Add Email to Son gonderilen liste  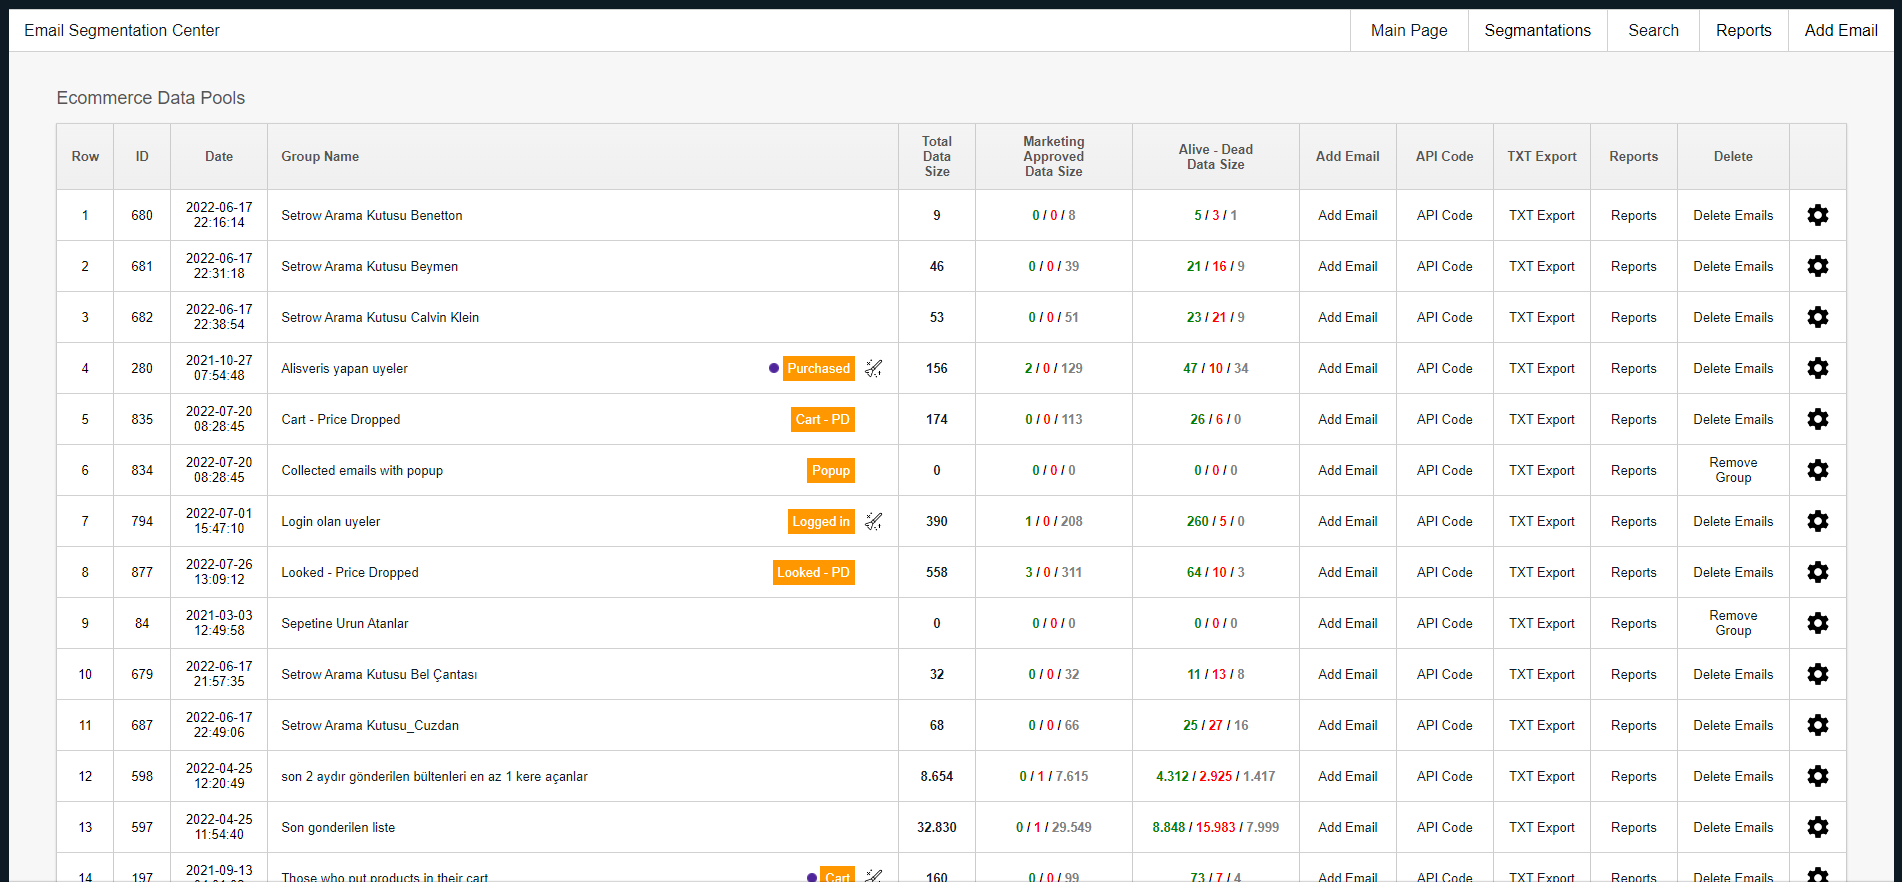pyautogui.click(x=1347, y=827)
